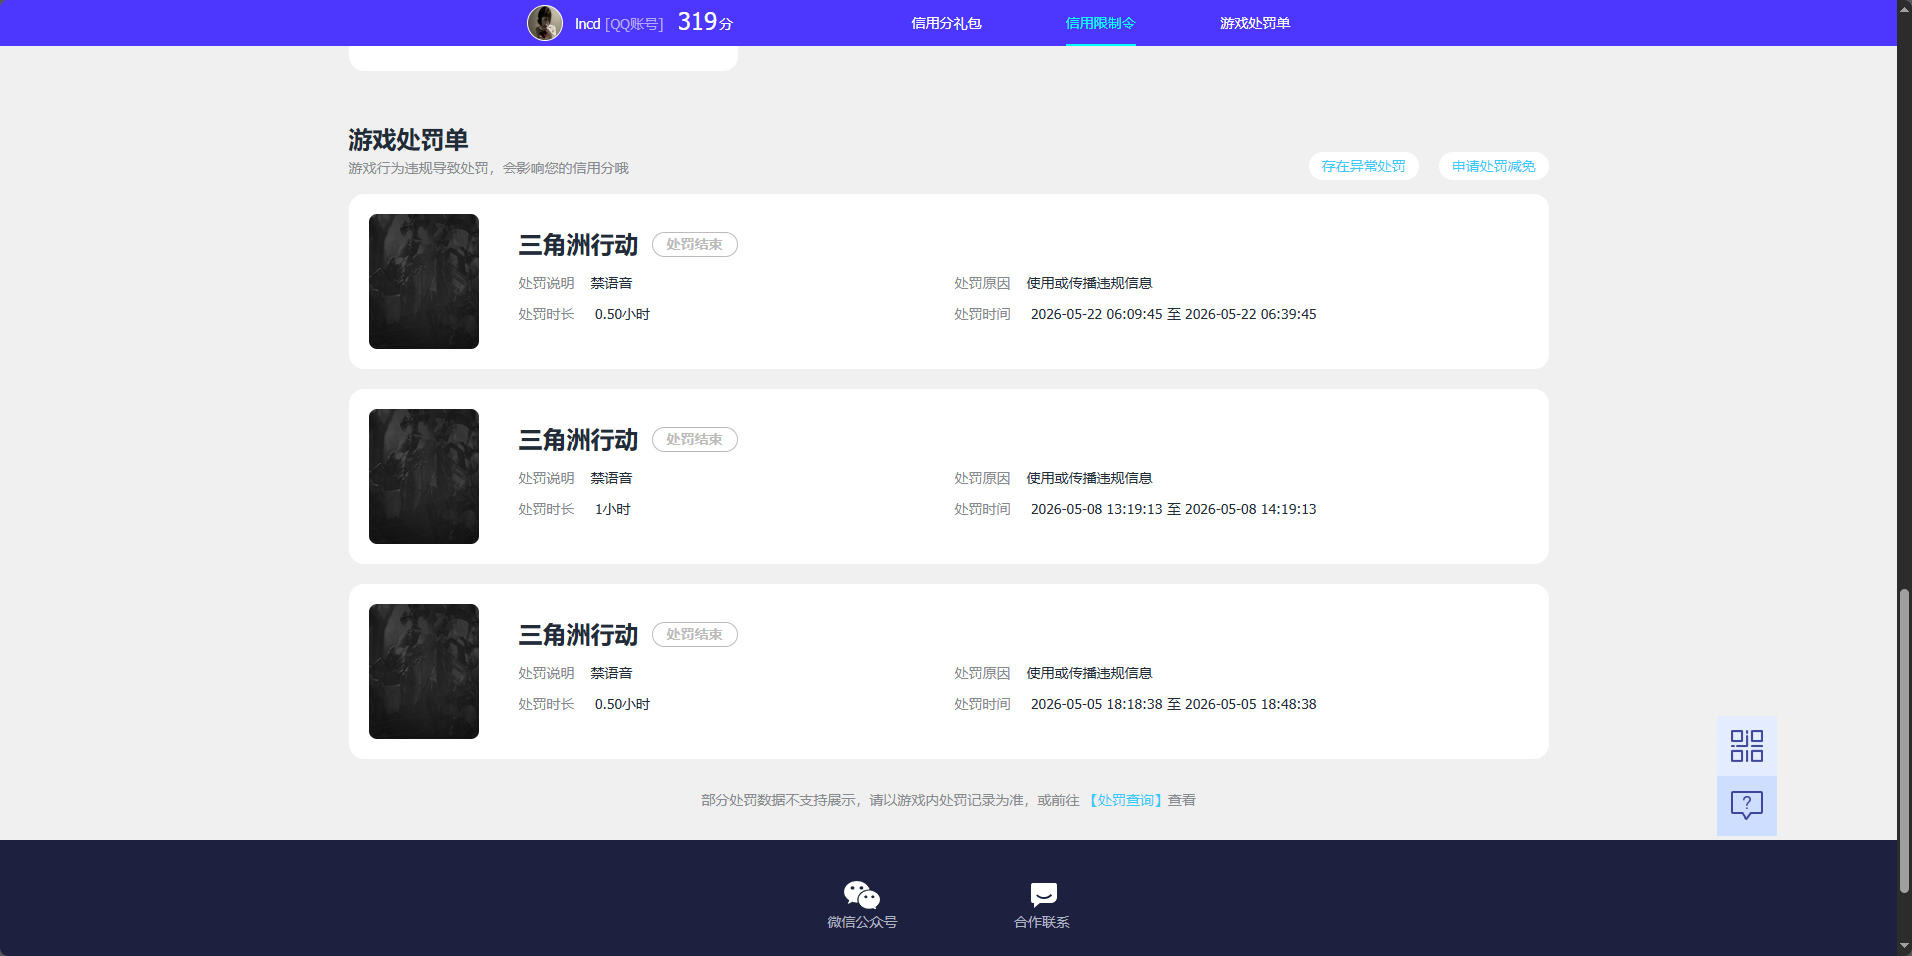Click 合作联系 footer label
The width and height of the screenshot is (1912, 956).
tap(1042, 922)
